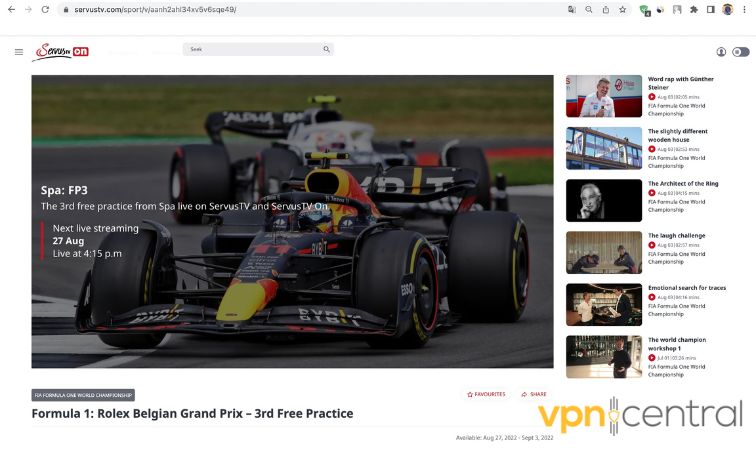Image resolution: width=756 pixels, height=450 pixels.
Task: Open the user account profile icon
Action: pos(721,52)
